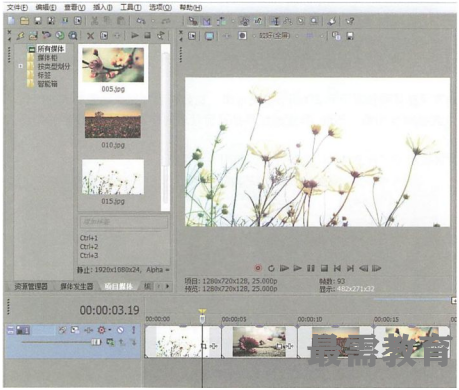Image resolution: width=459 pixels, height=390 pixels.
Task: Save preview snapshot to file
Action: [350, 36]
